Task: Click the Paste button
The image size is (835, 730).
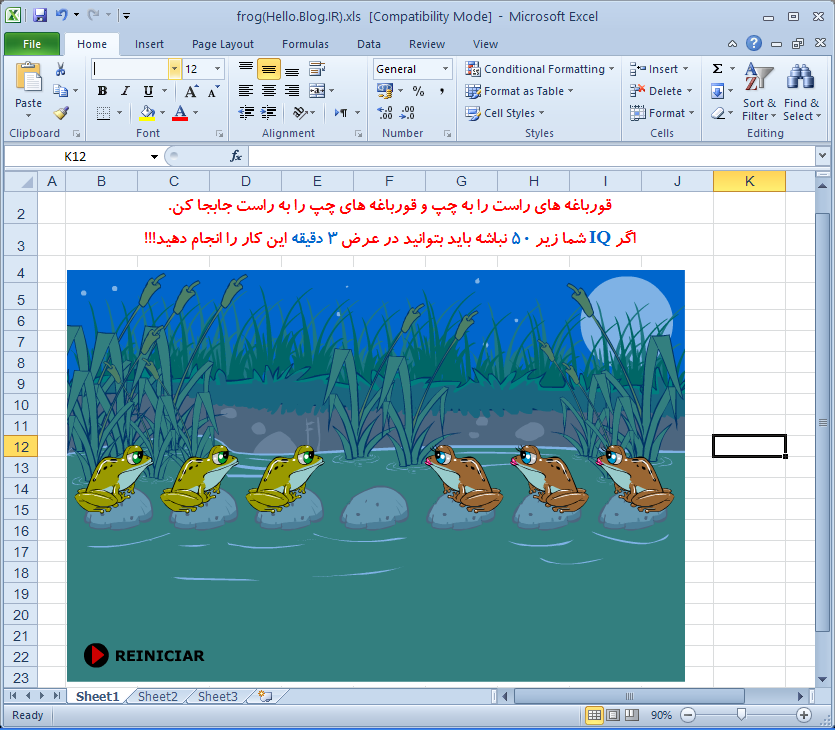Action: tap(28, 88)
